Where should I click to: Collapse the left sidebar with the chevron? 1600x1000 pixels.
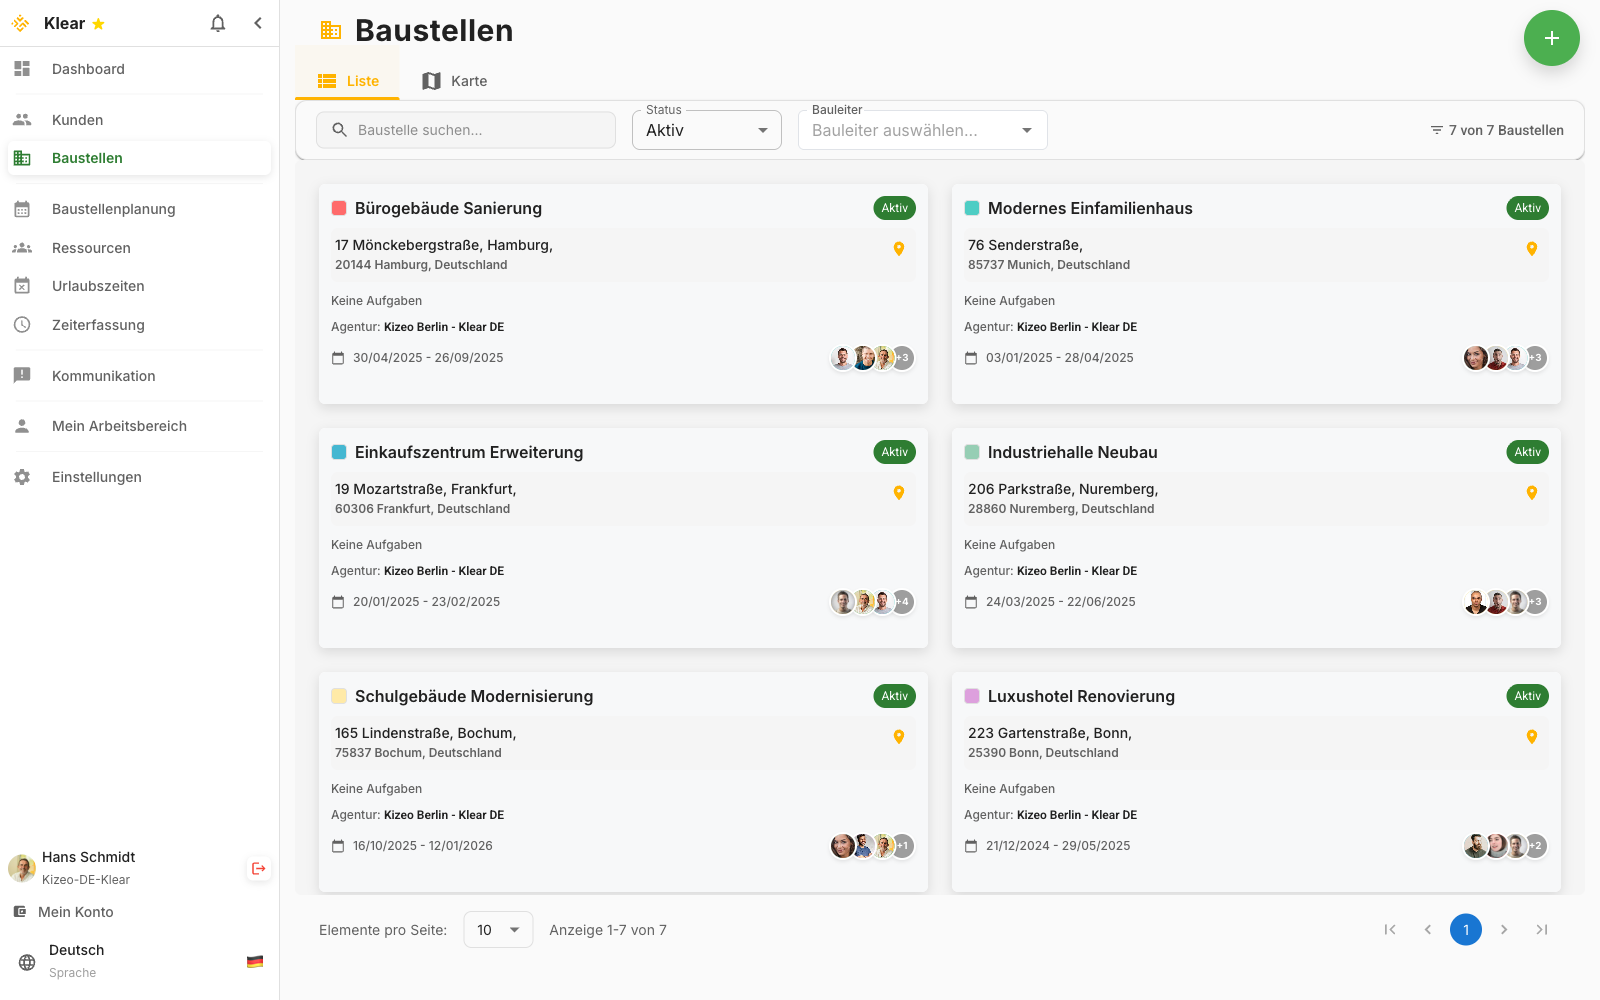258,22
